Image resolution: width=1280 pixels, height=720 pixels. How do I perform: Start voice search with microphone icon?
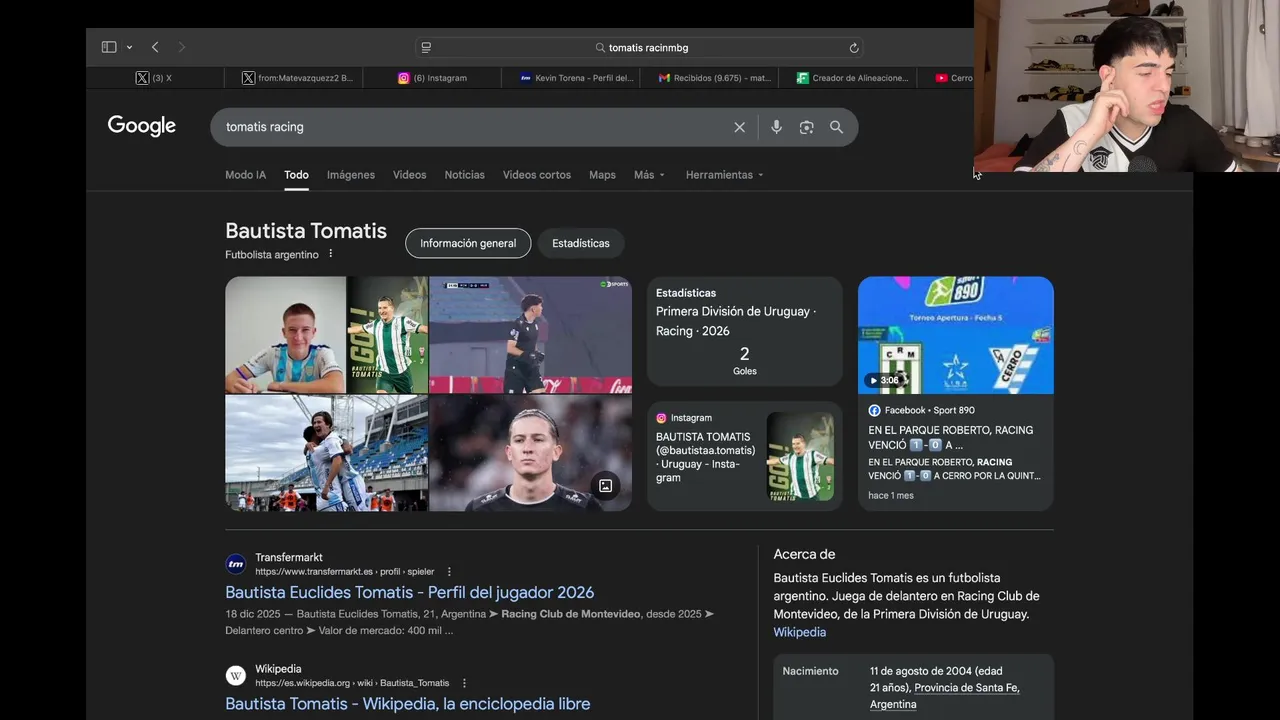coord(776,127)
